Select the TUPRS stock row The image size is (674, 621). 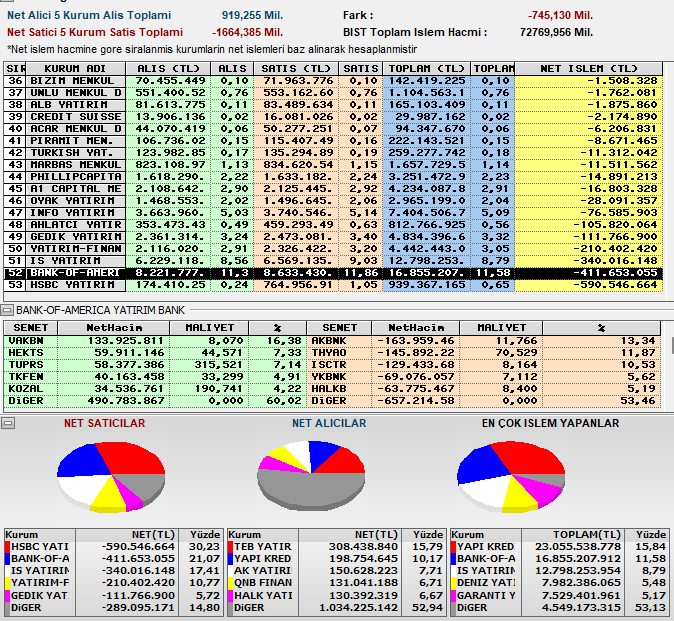pyautogui.click(x=155, y=365)
